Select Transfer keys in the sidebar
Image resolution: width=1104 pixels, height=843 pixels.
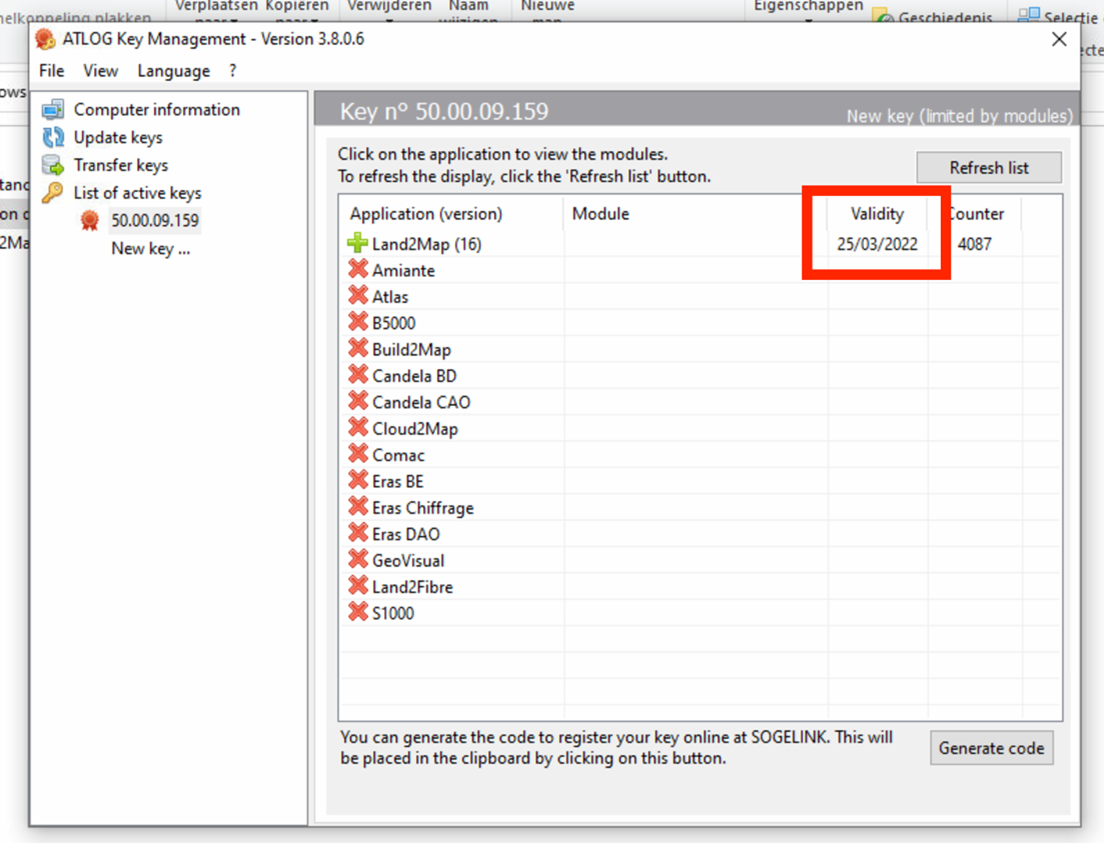point(121,165)
